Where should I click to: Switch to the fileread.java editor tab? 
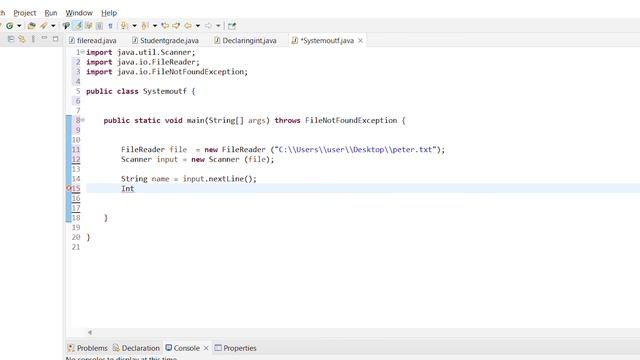93,40
